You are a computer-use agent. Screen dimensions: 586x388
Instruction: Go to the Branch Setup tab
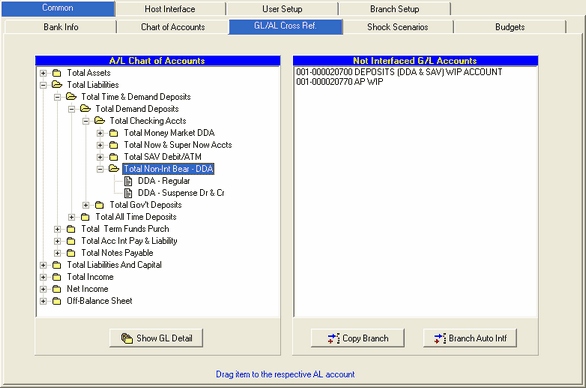394,9
